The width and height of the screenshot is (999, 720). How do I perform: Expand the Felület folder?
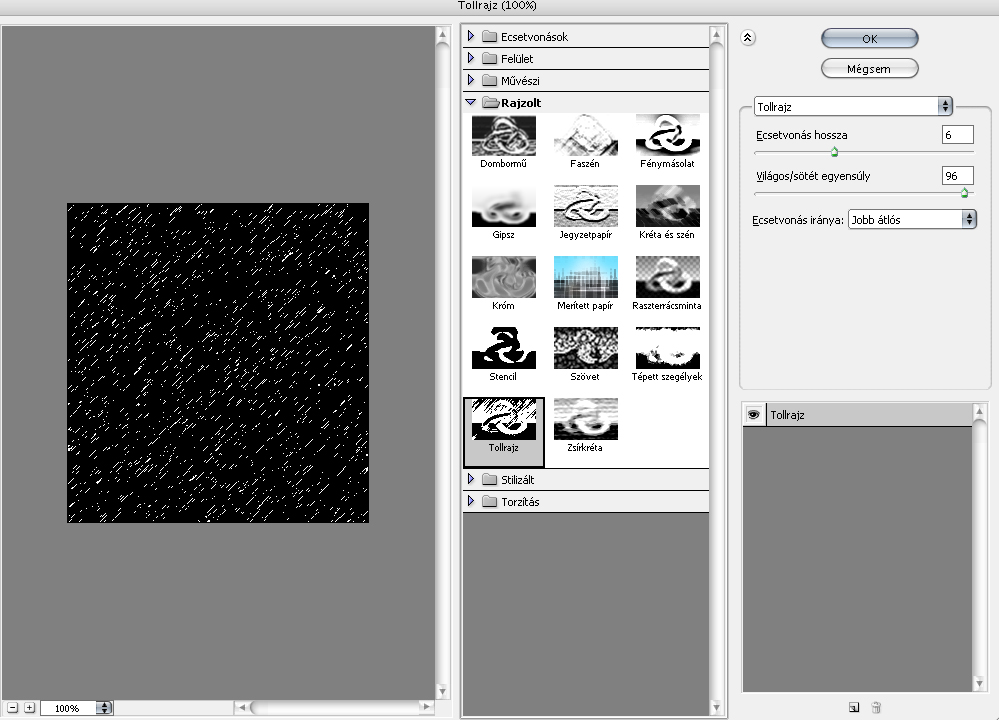tap(471, 58)
